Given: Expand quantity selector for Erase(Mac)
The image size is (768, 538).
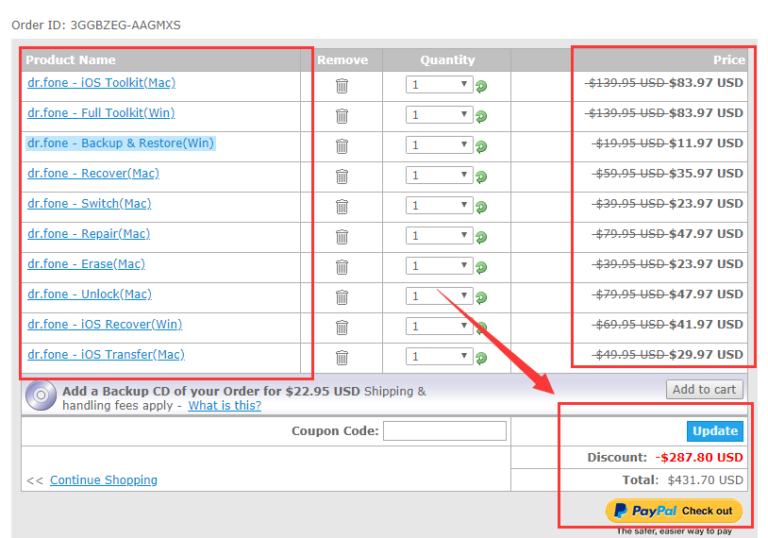Looking at the screenshot, I should pos(439,266).
